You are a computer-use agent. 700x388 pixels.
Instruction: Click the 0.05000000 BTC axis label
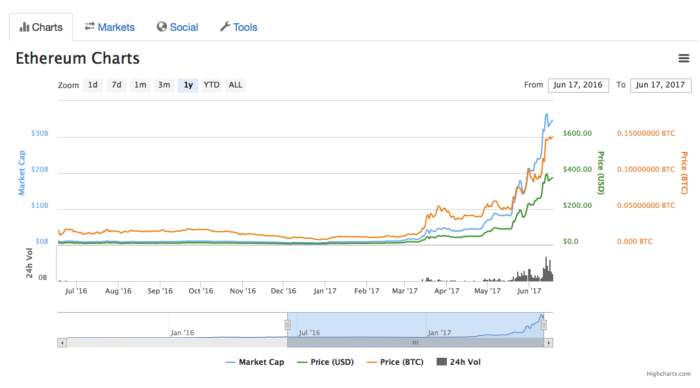(x=646, y=205)
